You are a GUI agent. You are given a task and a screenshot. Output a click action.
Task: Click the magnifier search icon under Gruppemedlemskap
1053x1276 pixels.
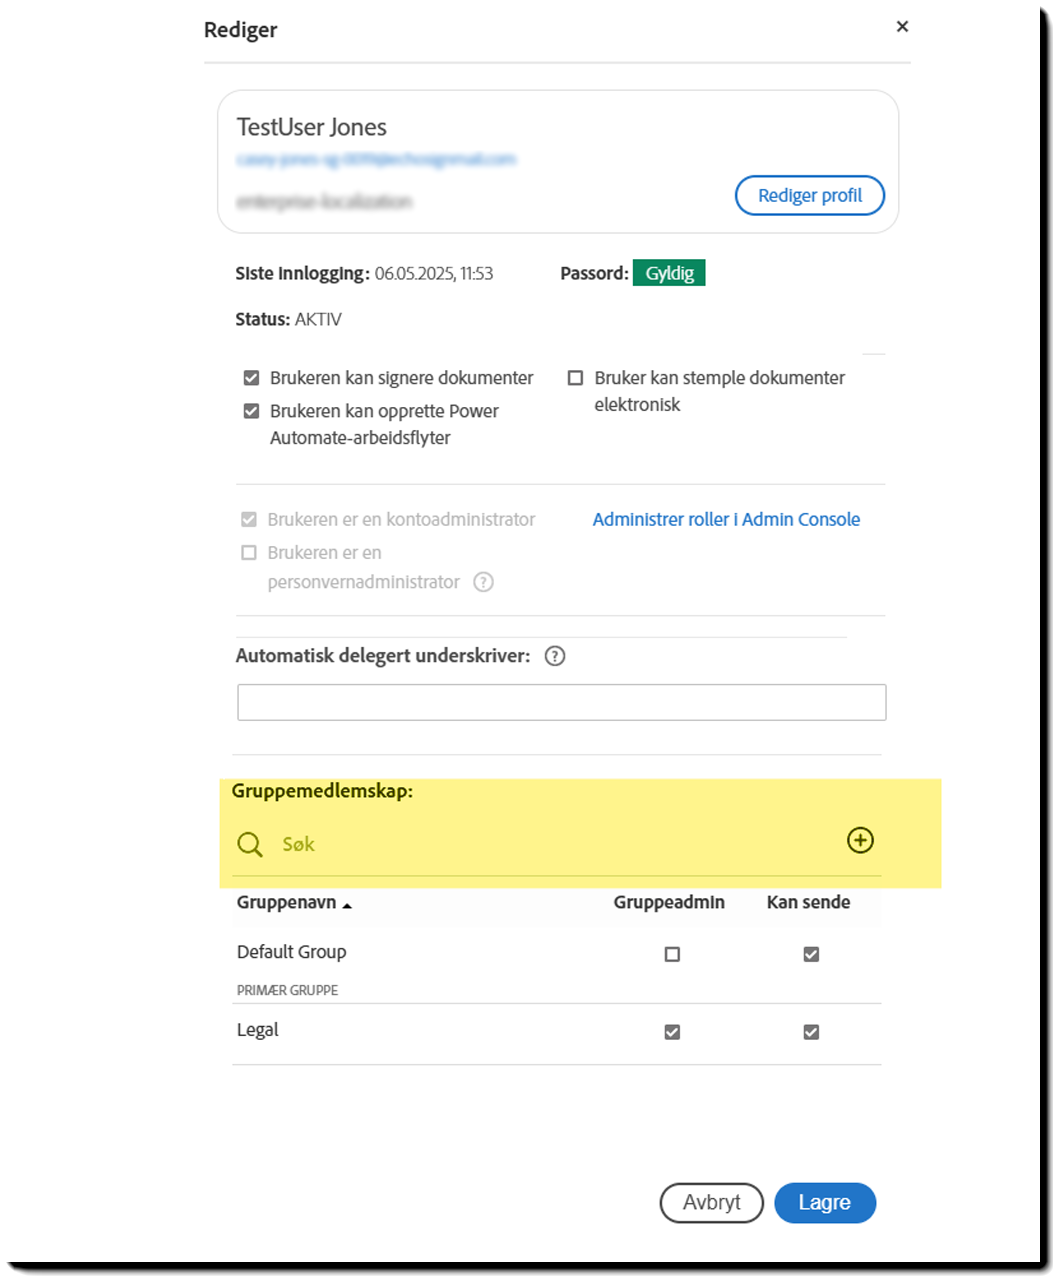(x=250, y=844)
